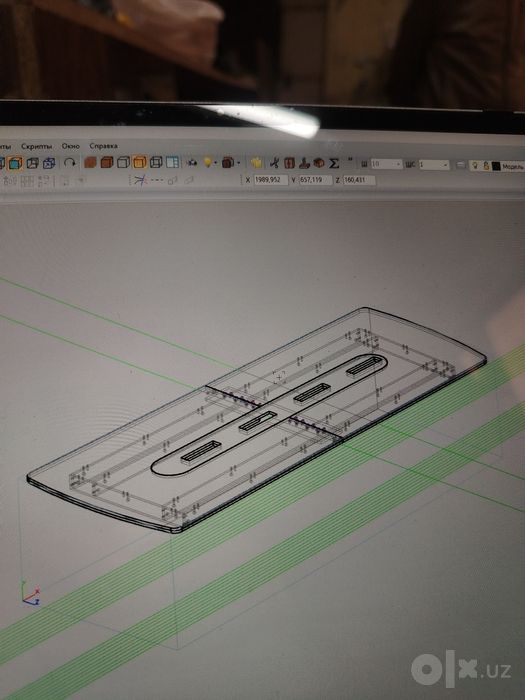Click the wireframe cube with side face icon
This screenshot has height=700, width=525.
[32, 163]
